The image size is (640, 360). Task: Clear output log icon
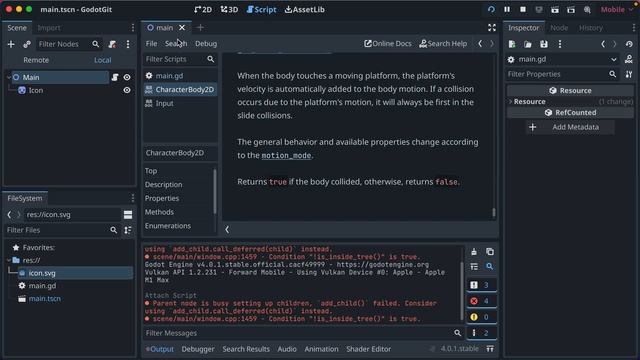click(x=473, y=252)
